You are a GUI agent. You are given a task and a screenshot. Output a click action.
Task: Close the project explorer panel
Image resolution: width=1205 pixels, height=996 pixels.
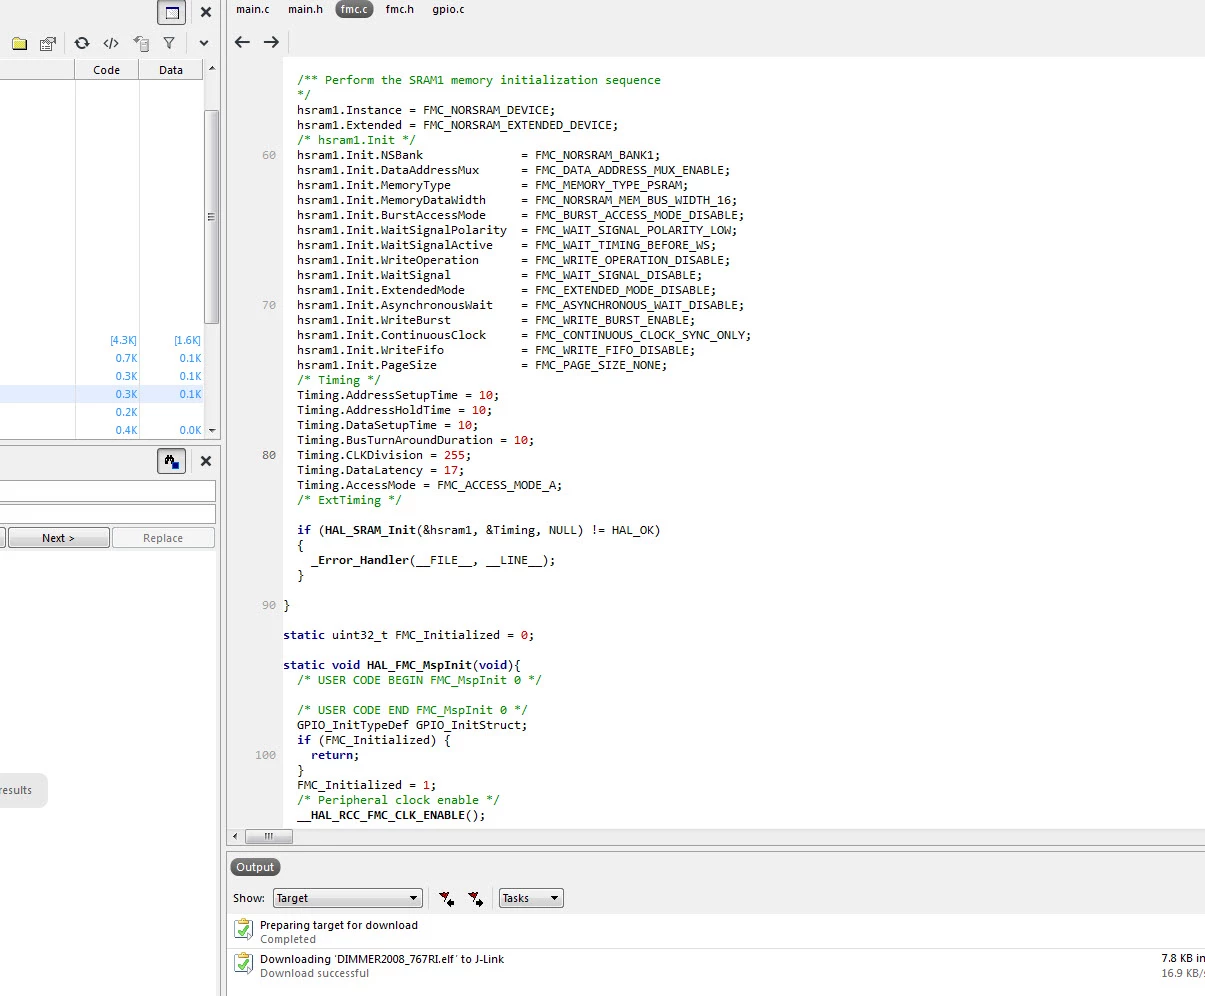point(206,12)
